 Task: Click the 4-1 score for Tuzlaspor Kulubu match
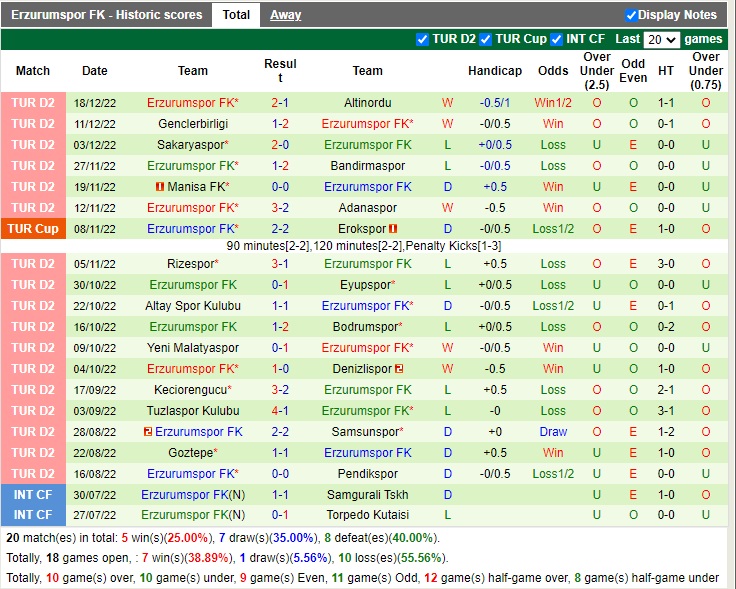pos(280,411)
